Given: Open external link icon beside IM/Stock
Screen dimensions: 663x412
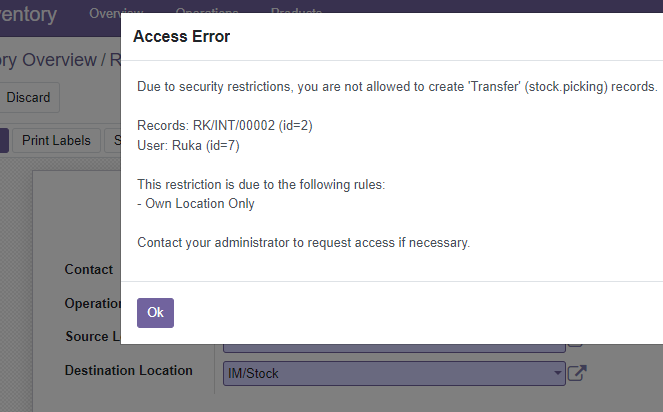Looking at the screenshot, I should point(577,373).
